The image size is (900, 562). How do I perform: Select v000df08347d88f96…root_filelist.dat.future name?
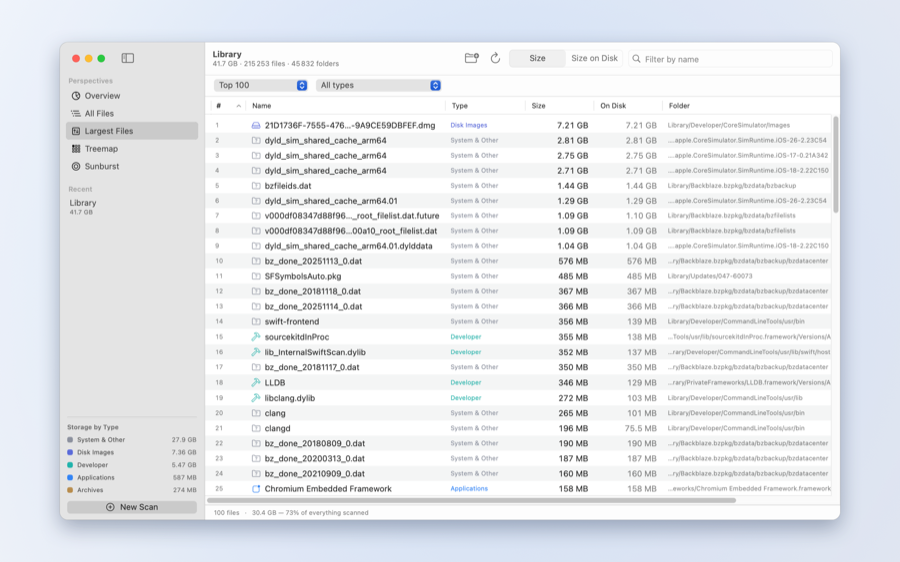(352, 216)
